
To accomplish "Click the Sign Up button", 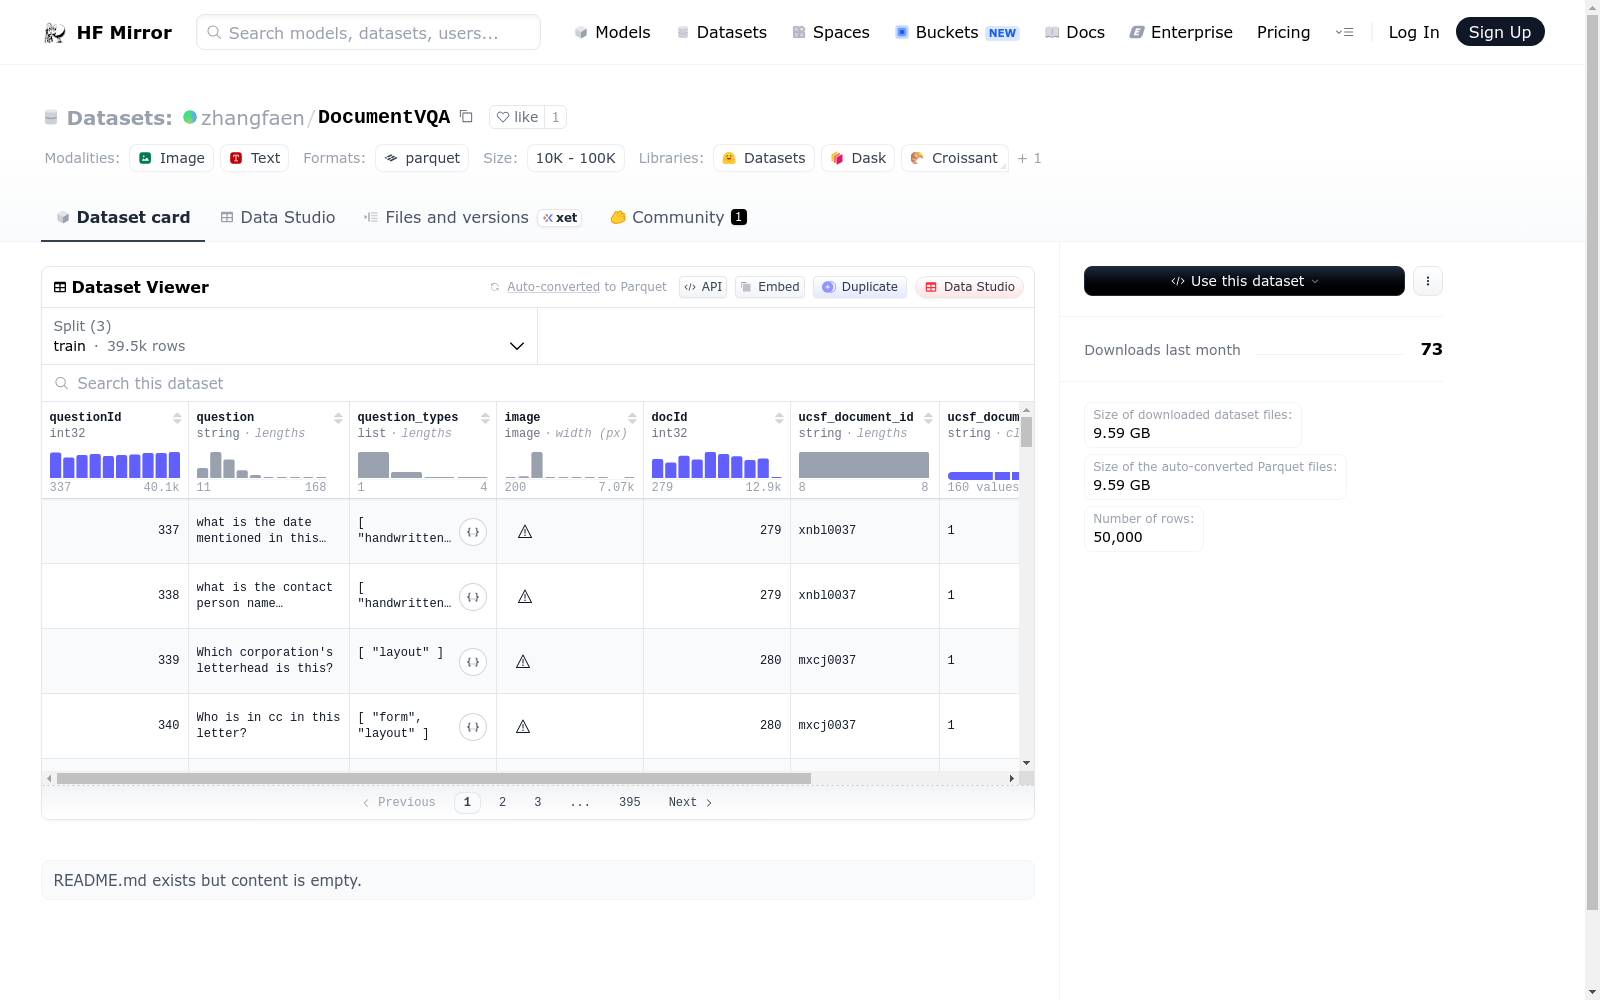I will coord(1500,32).
